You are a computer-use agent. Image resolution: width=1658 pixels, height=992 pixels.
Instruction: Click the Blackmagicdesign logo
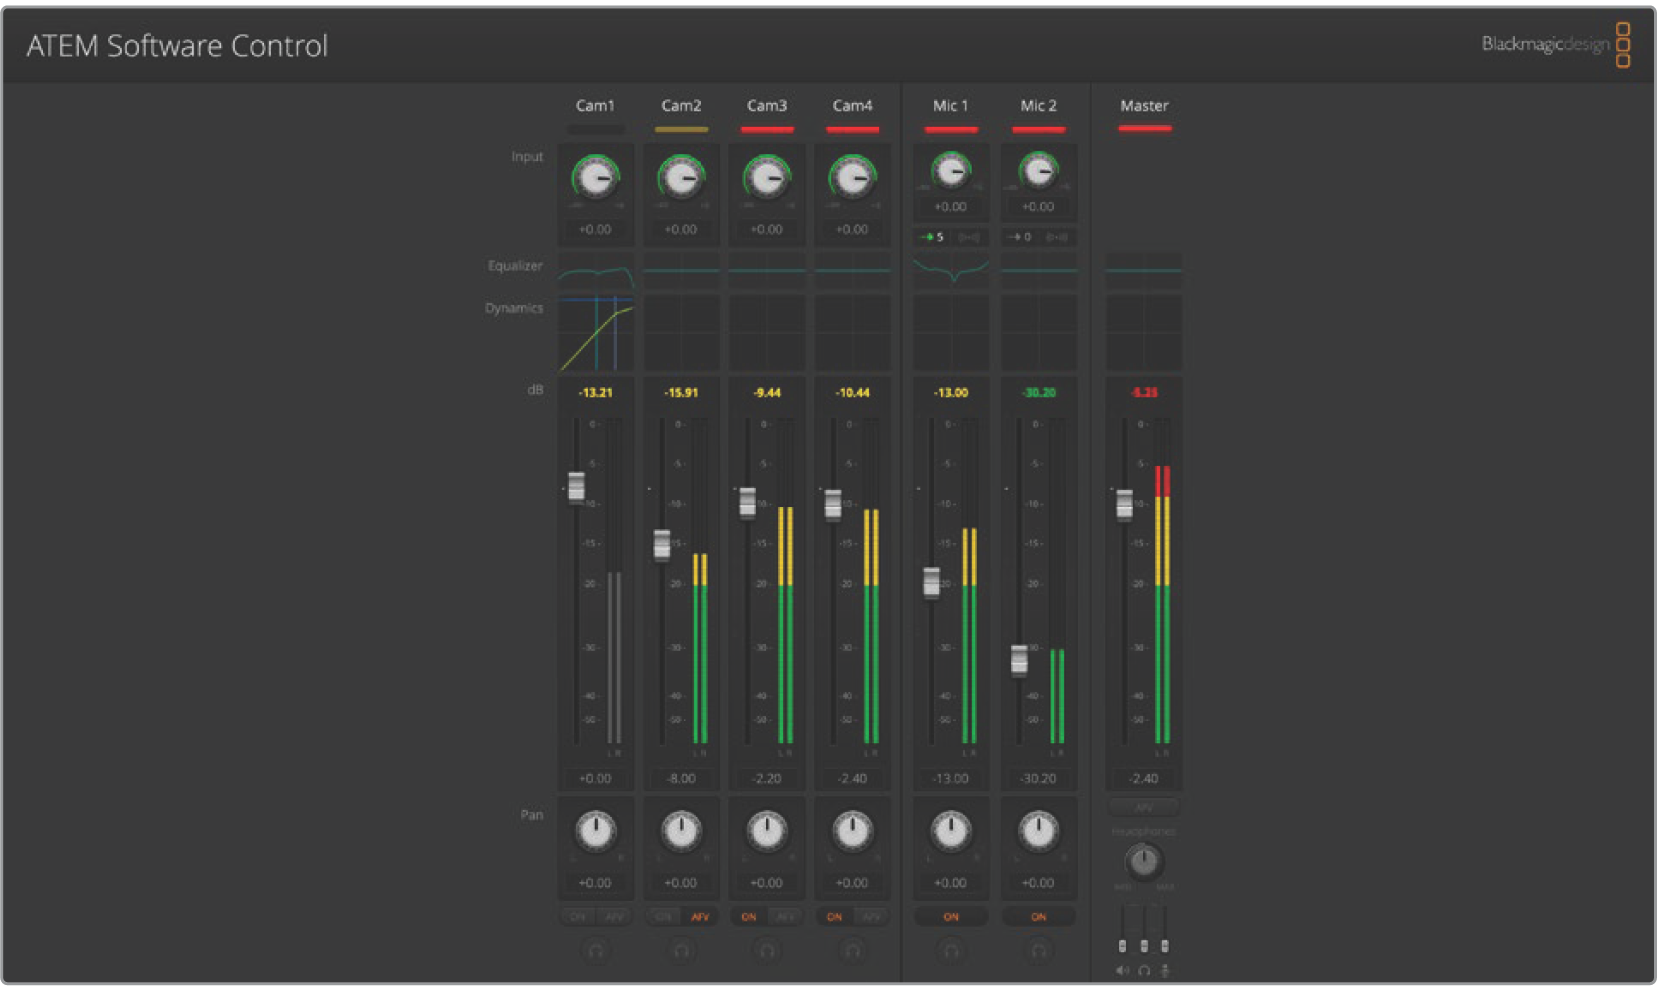[x=1556, y=45]
